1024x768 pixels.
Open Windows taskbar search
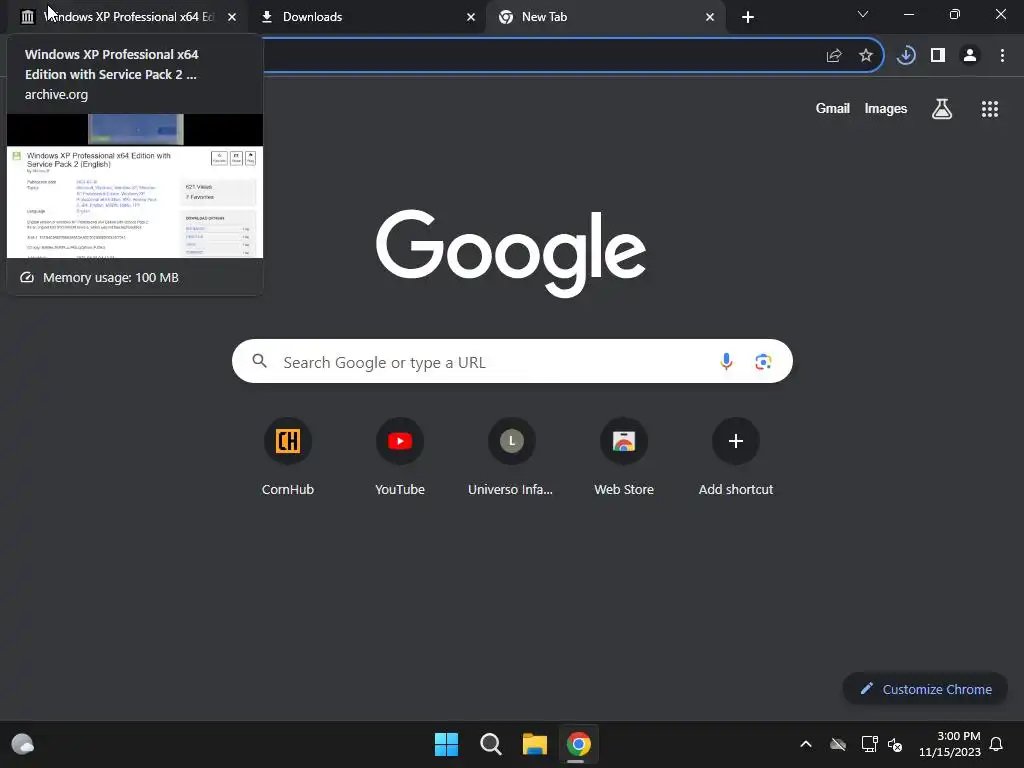point(490,744)
